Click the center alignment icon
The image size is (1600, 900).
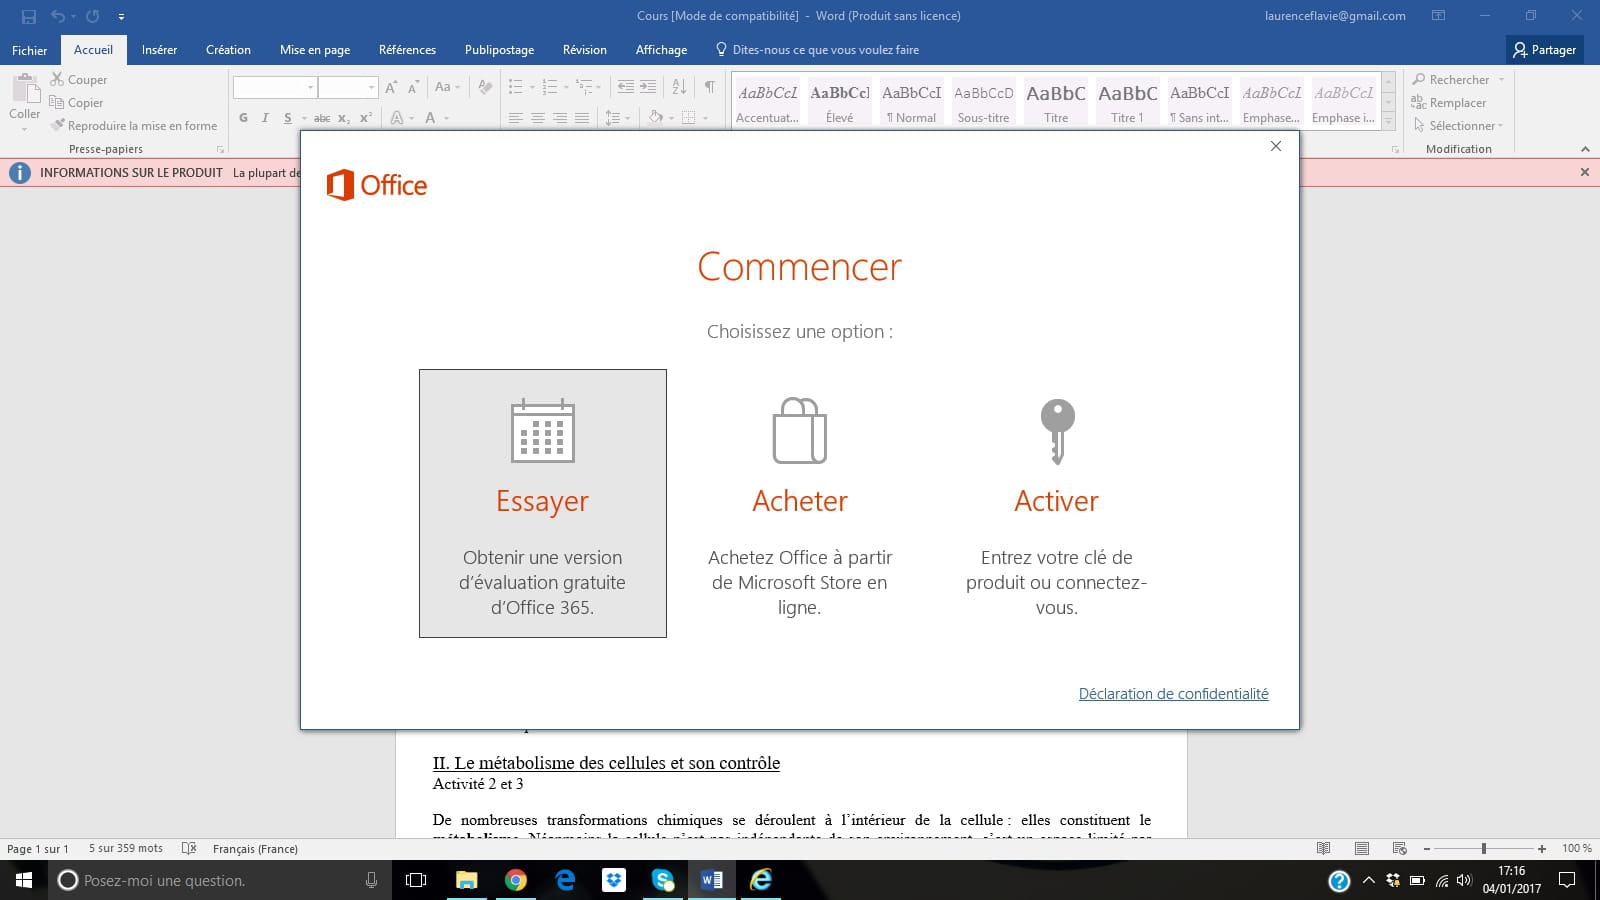(x=538, y=118)
